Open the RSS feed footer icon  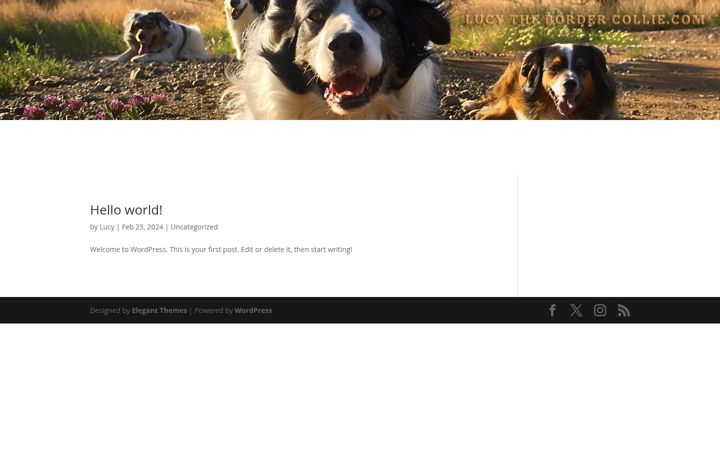[624, 310]
